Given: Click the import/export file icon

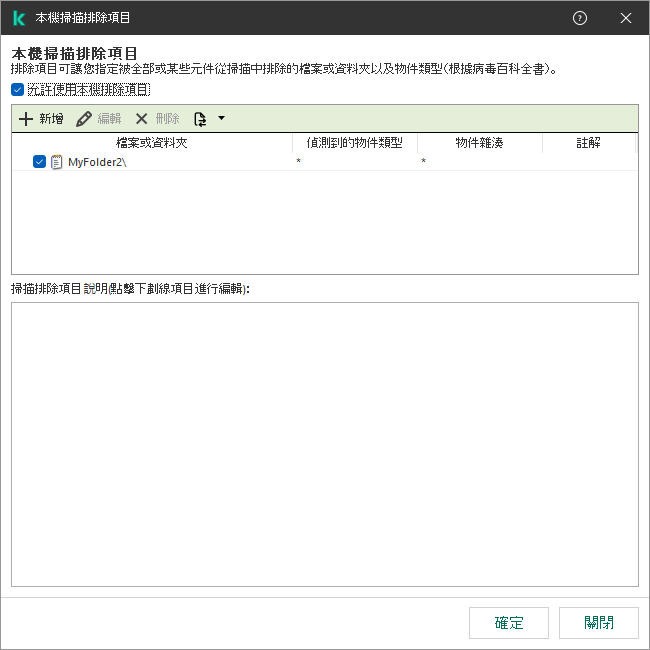Looking at the screenshot, I should tap(200, 119).
